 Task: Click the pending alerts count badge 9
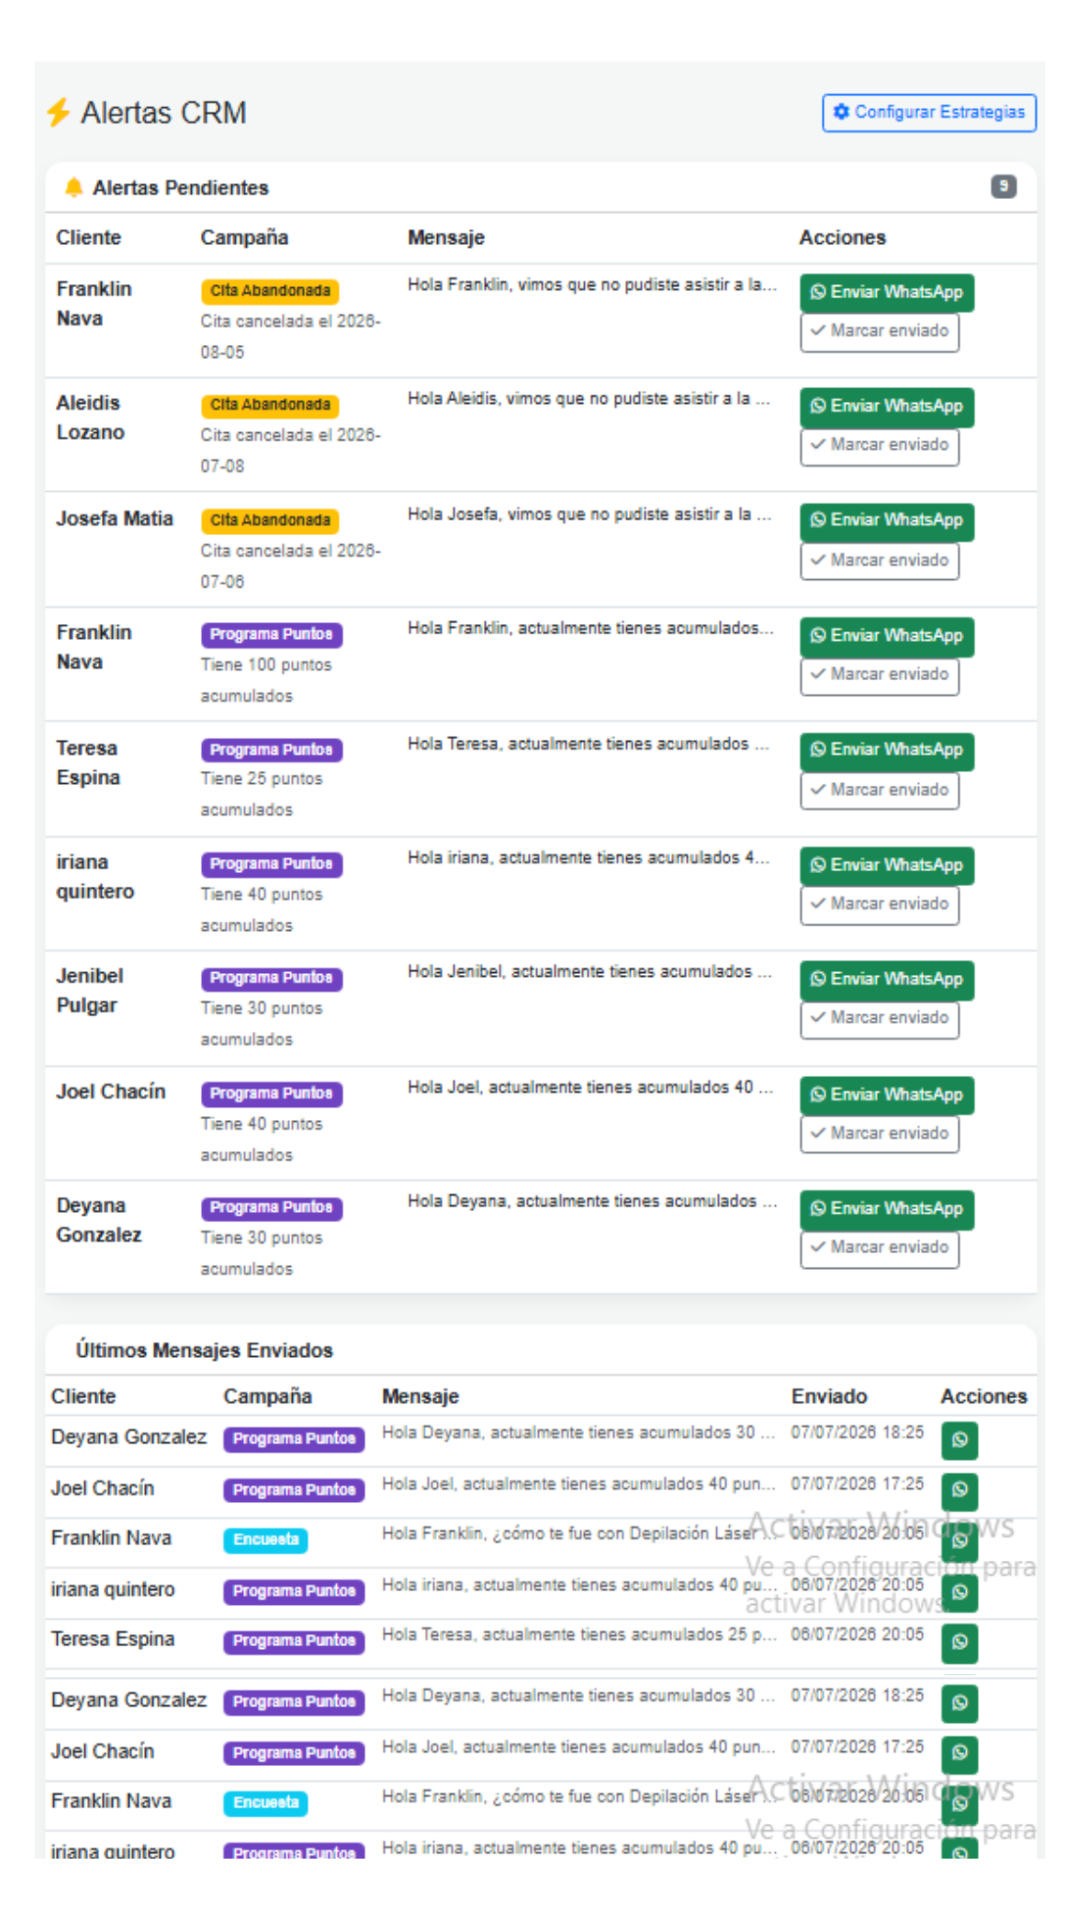pyautogui.click(x=1003, y=186)
